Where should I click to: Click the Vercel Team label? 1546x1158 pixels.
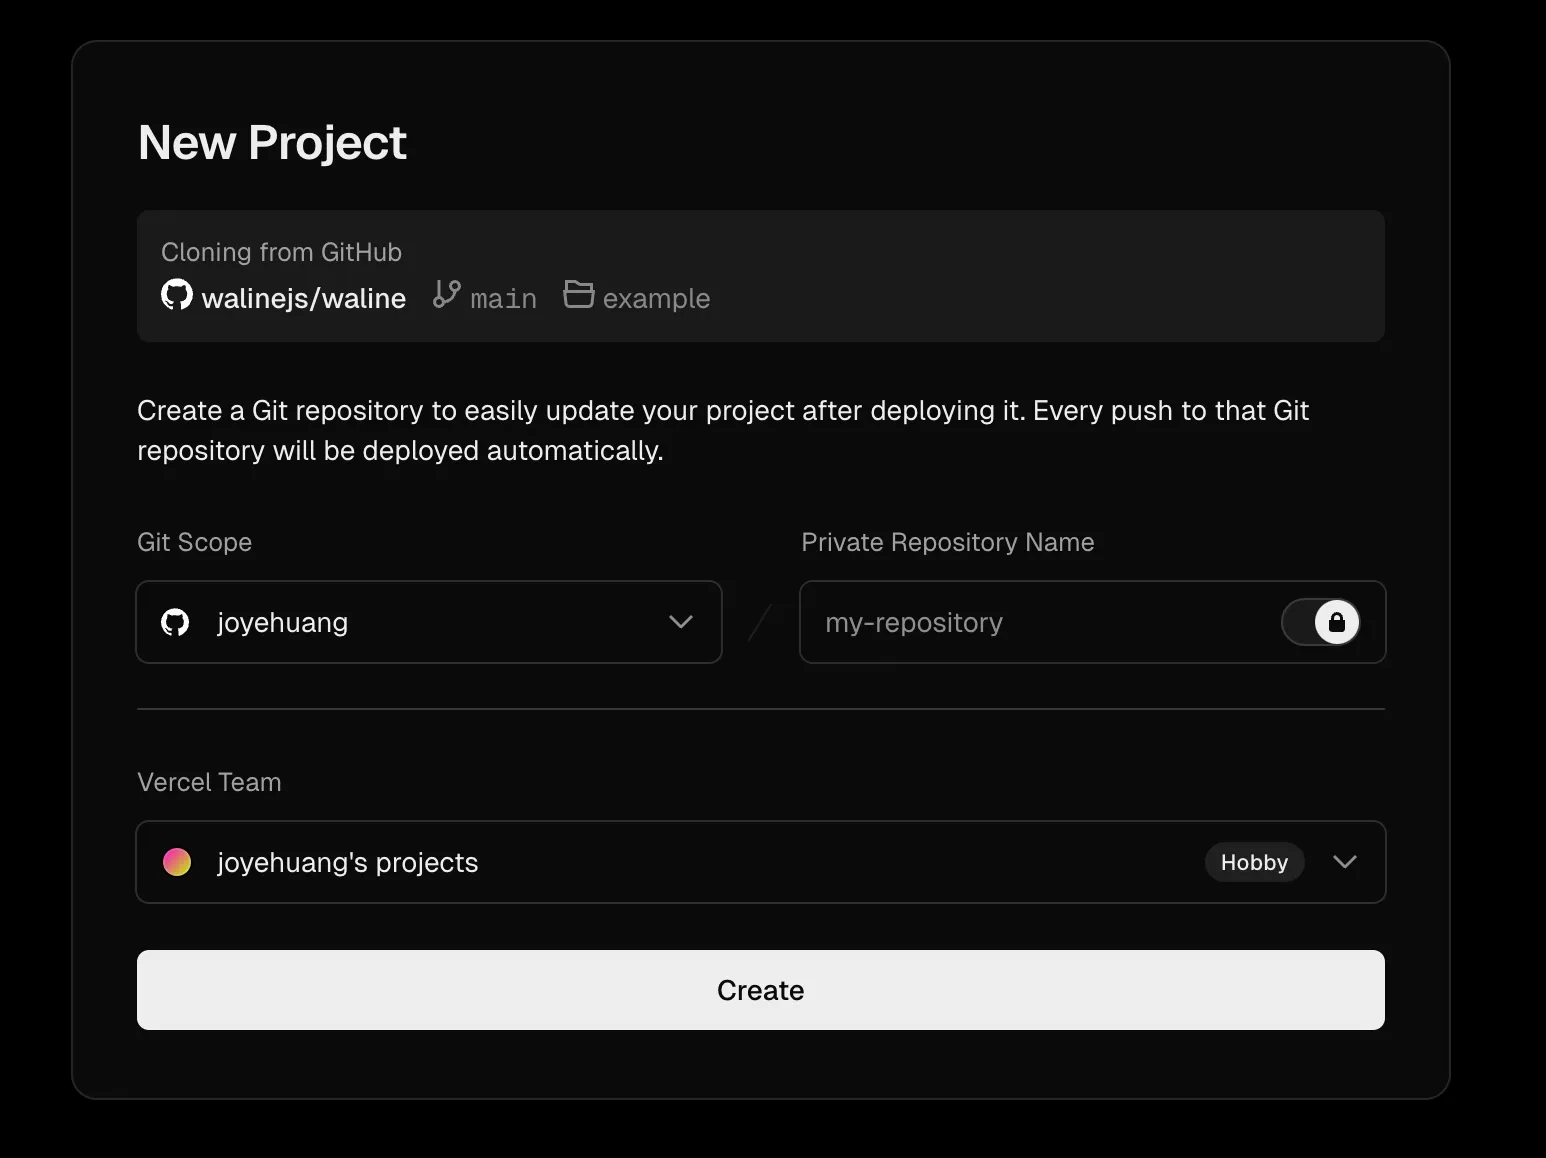coord(209,782)
